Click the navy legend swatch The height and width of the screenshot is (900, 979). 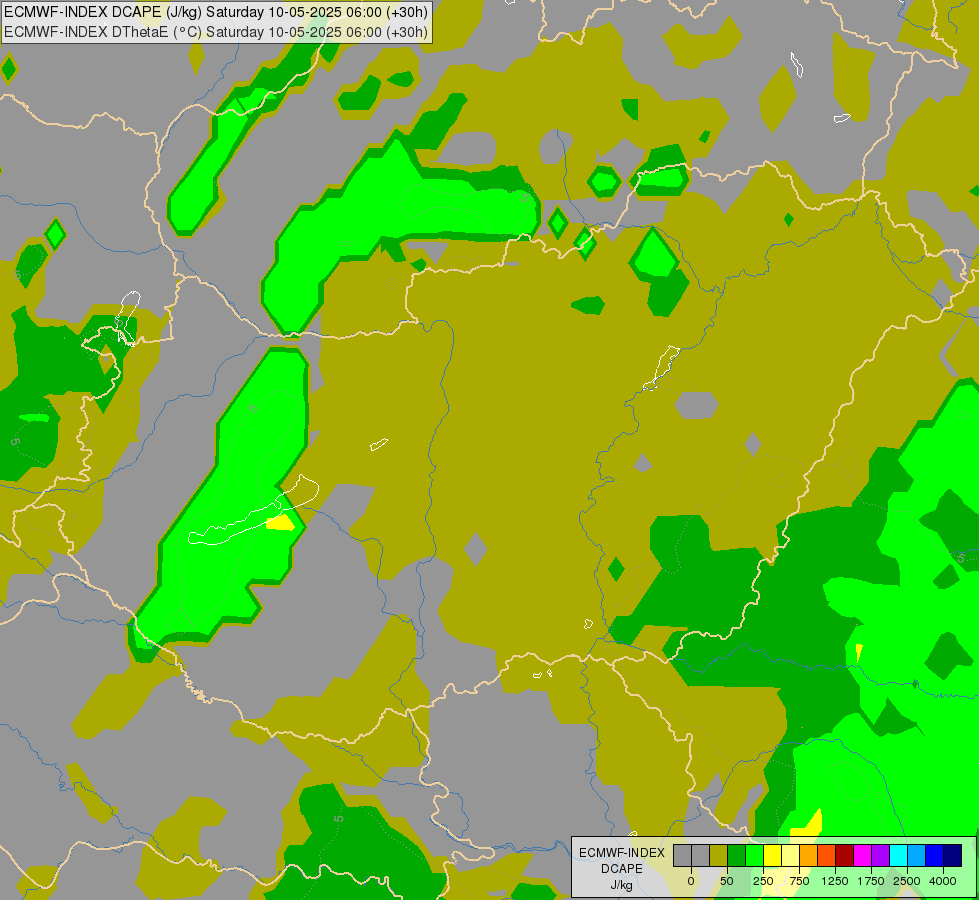tap(953, 856)
